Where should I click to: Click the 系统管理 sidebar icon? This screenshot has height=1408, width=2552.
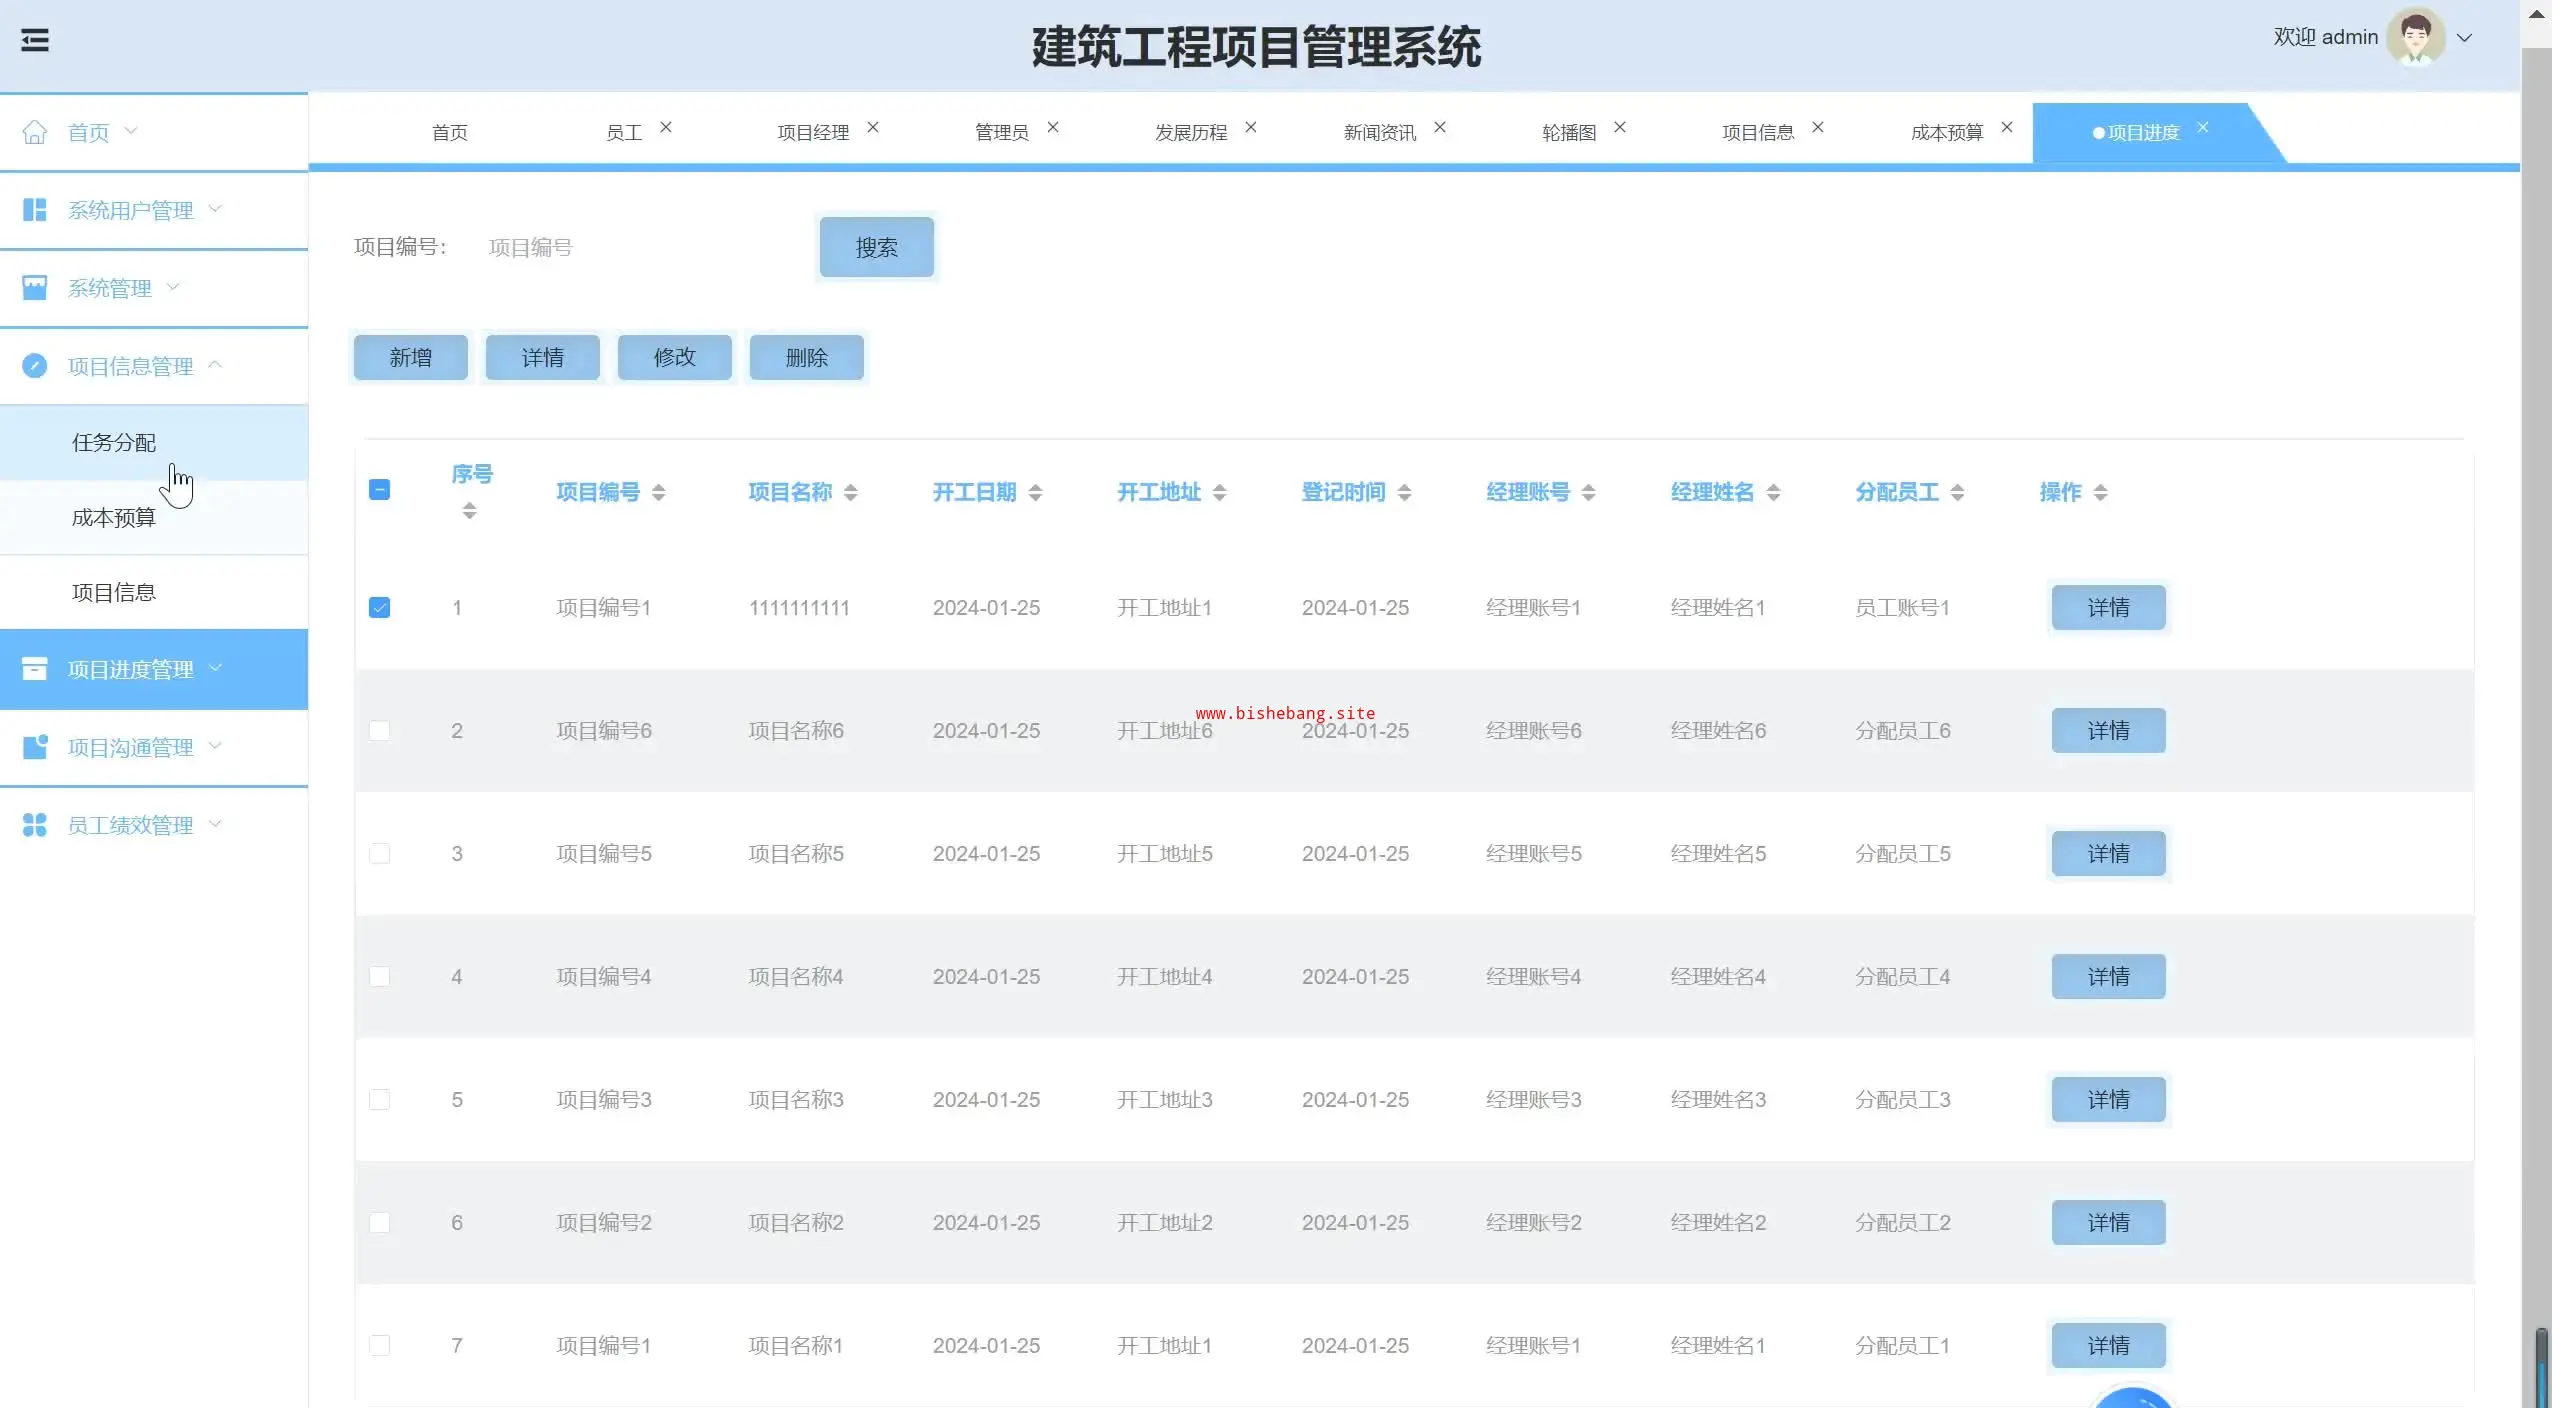coord(35,288)
